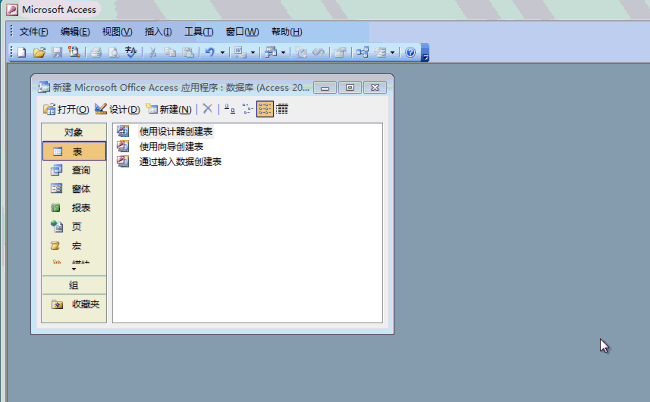This screenshot has height=402, width=650.
Task: Select 查询 in the objects list
Action: [x=74, y=170]
